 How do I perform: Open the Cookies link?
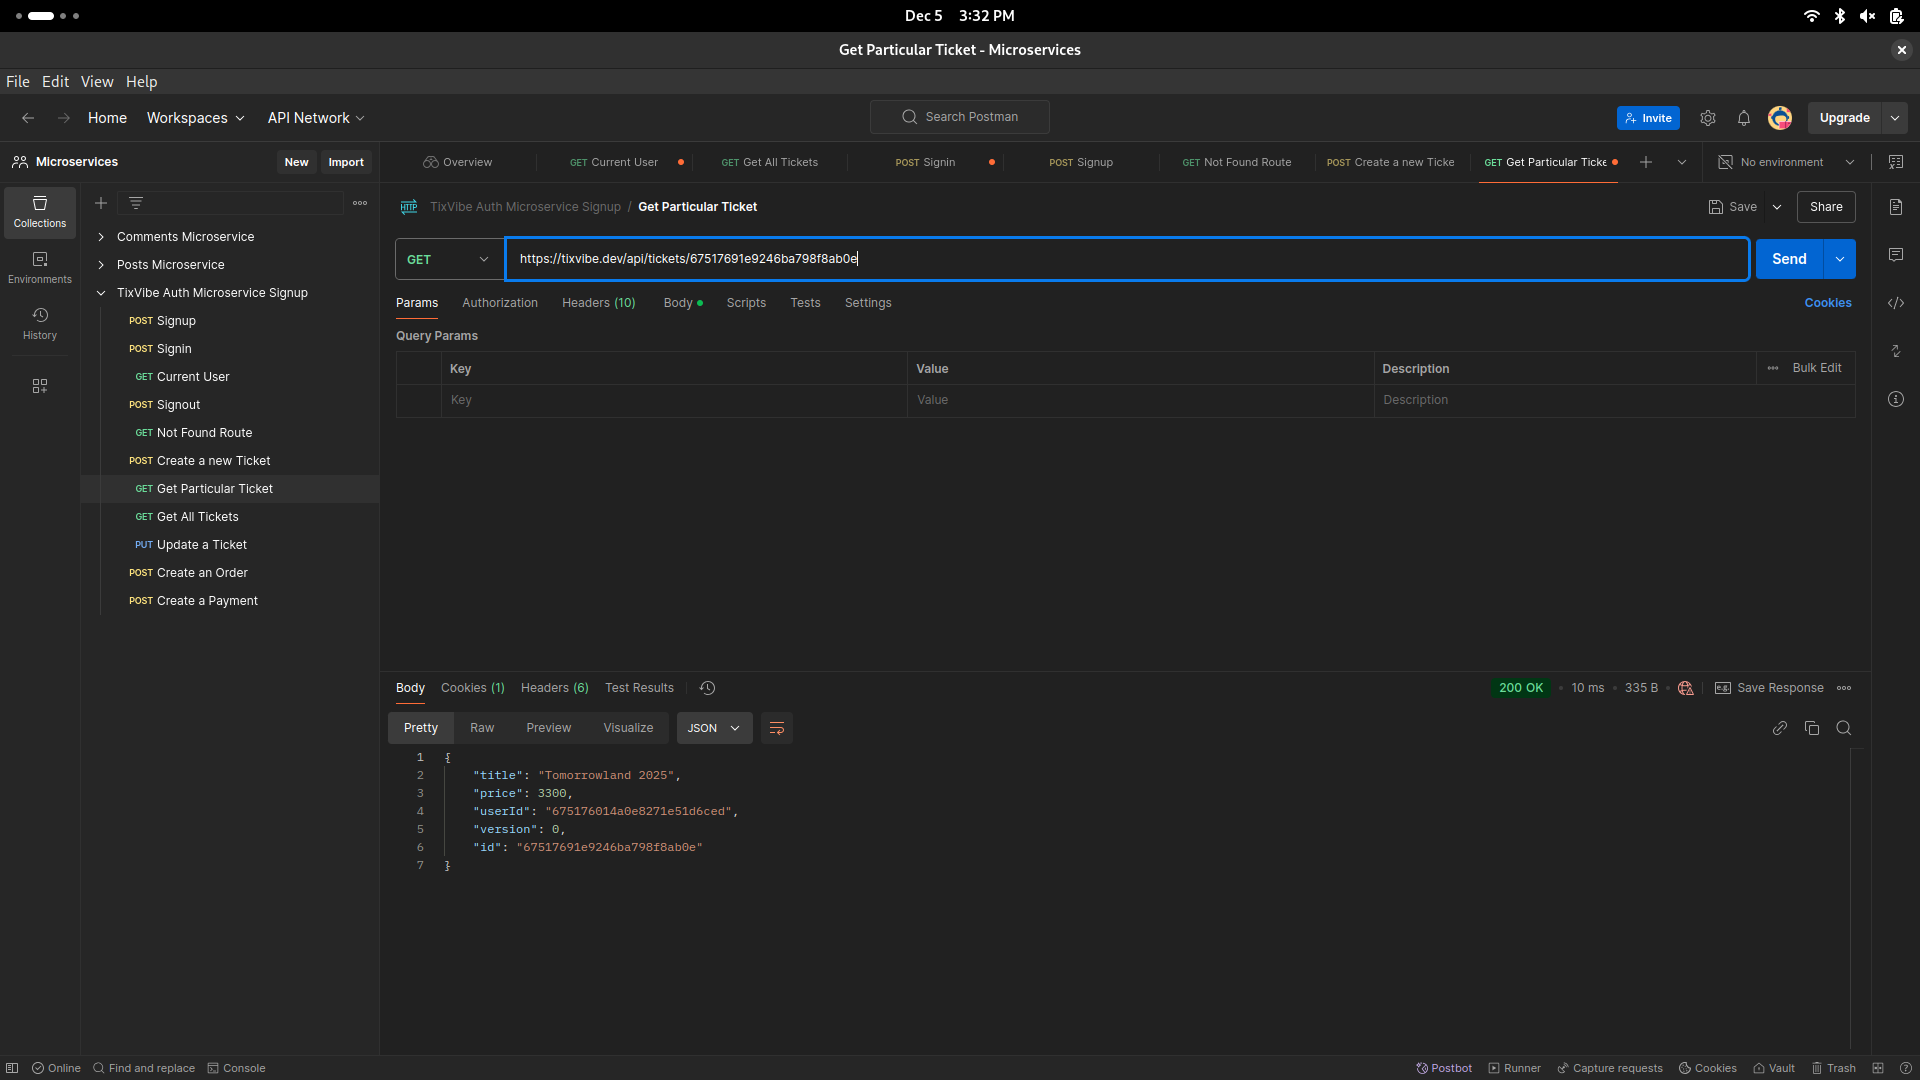point(1828,303)
